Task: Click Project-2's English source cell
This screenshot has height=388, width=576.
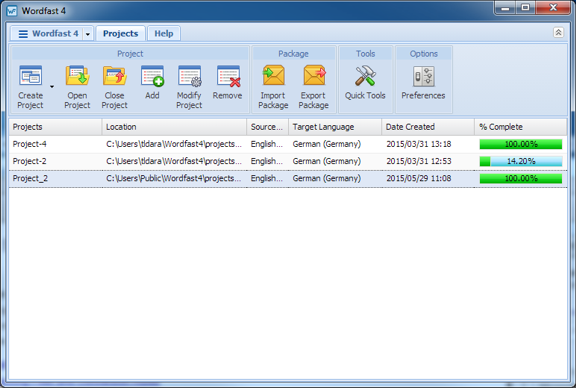Action: point(267,161)
